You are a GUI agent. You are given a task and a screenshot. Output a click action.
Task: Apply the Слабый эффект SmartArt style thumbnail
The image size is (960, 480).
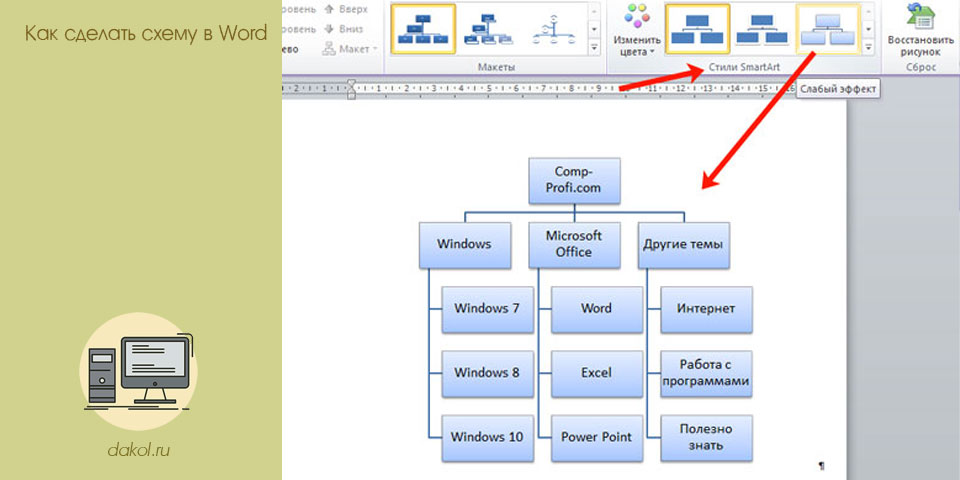click(x=827, y=28)
